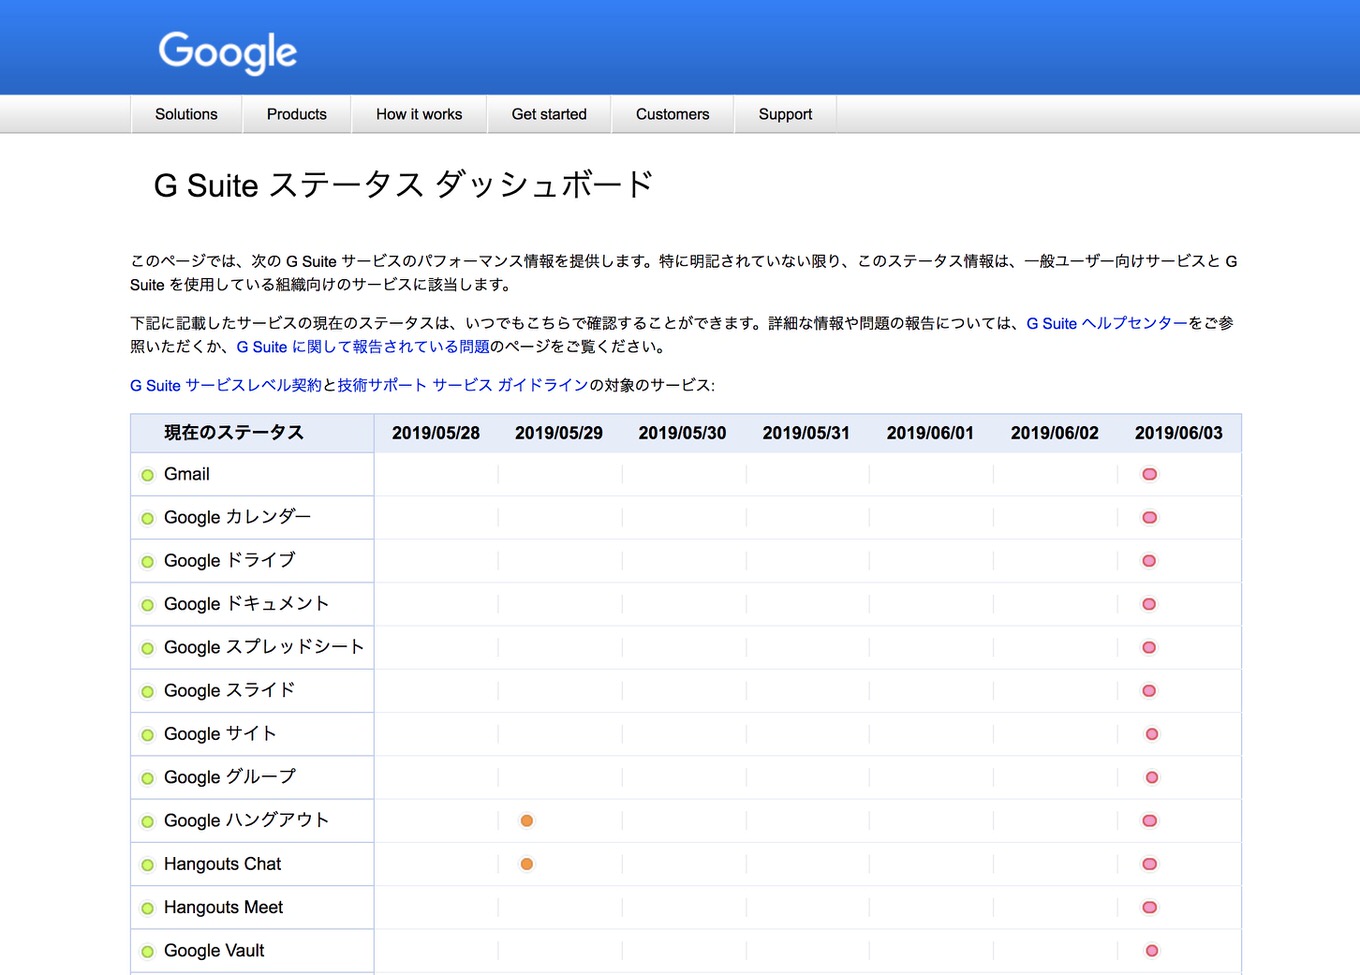Click Hangouts Chat pink dot on 2019/06/03
This screenshot has width=1360, height=975.
pos(1150,864)
